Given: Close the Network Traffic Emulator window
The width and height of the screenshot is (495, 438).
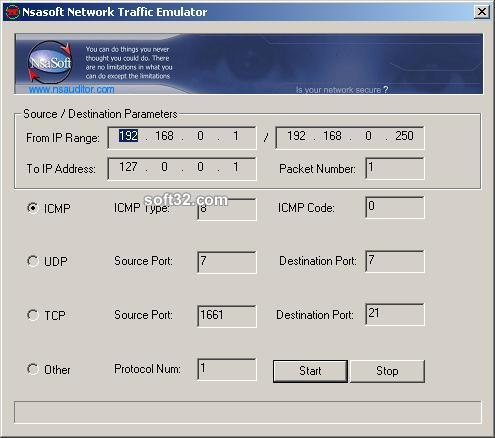Looking at the screenshot, I should pyautogui.click(x=482, y=12).
